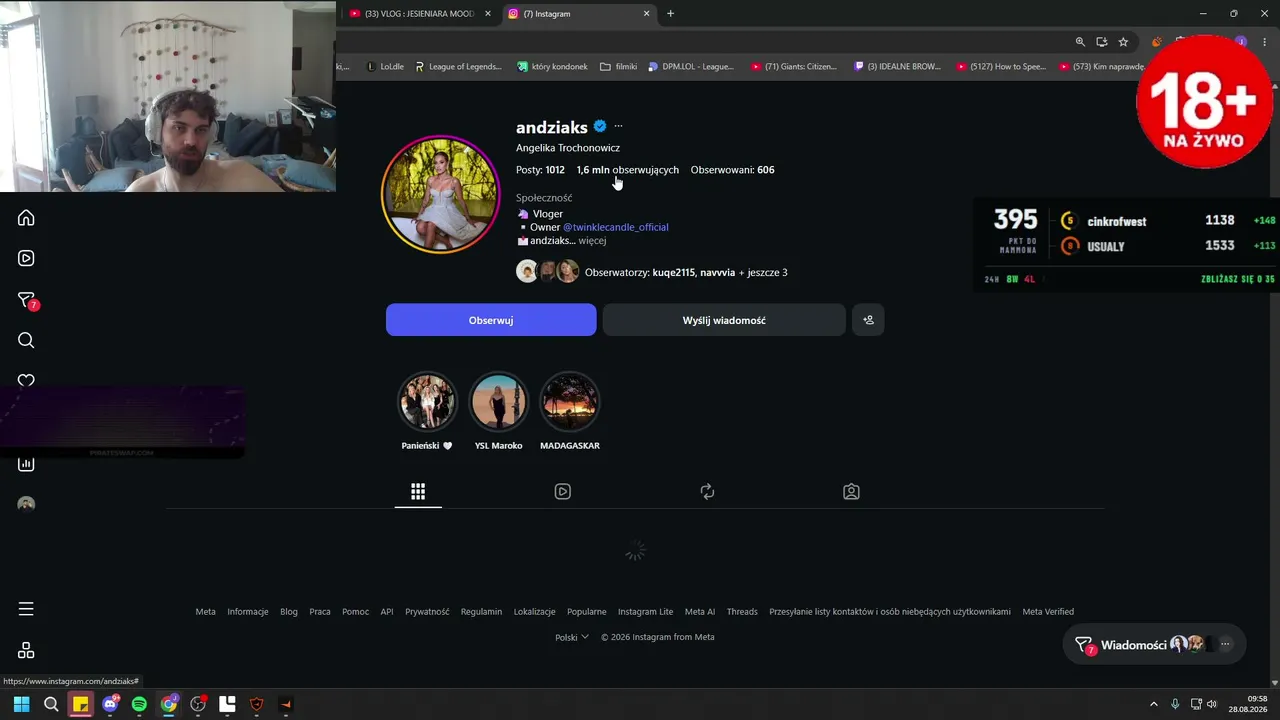Switch to the tagged photos tab
1280x720 pixels.
851,492
